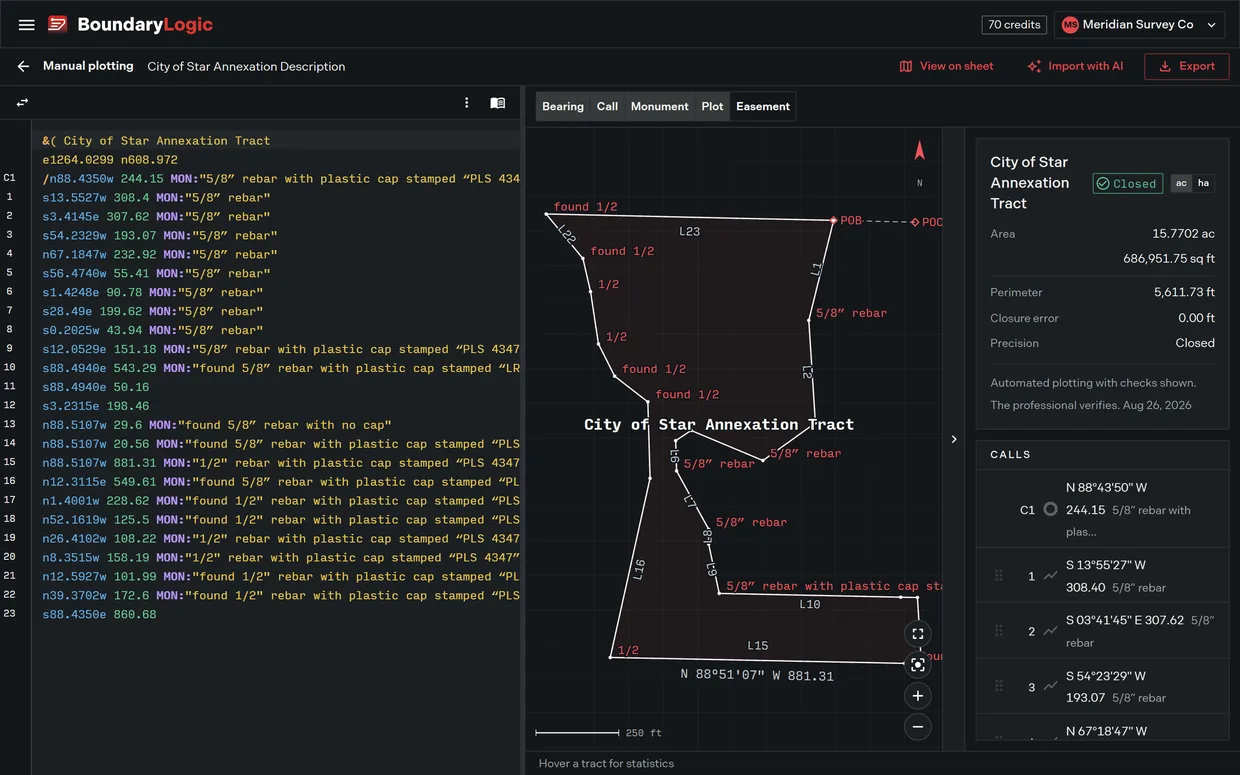The image size is (1240, 775).
Task: Click the center-on-tract focus icon
Action: pyautogui.click(x=918, y=665)
